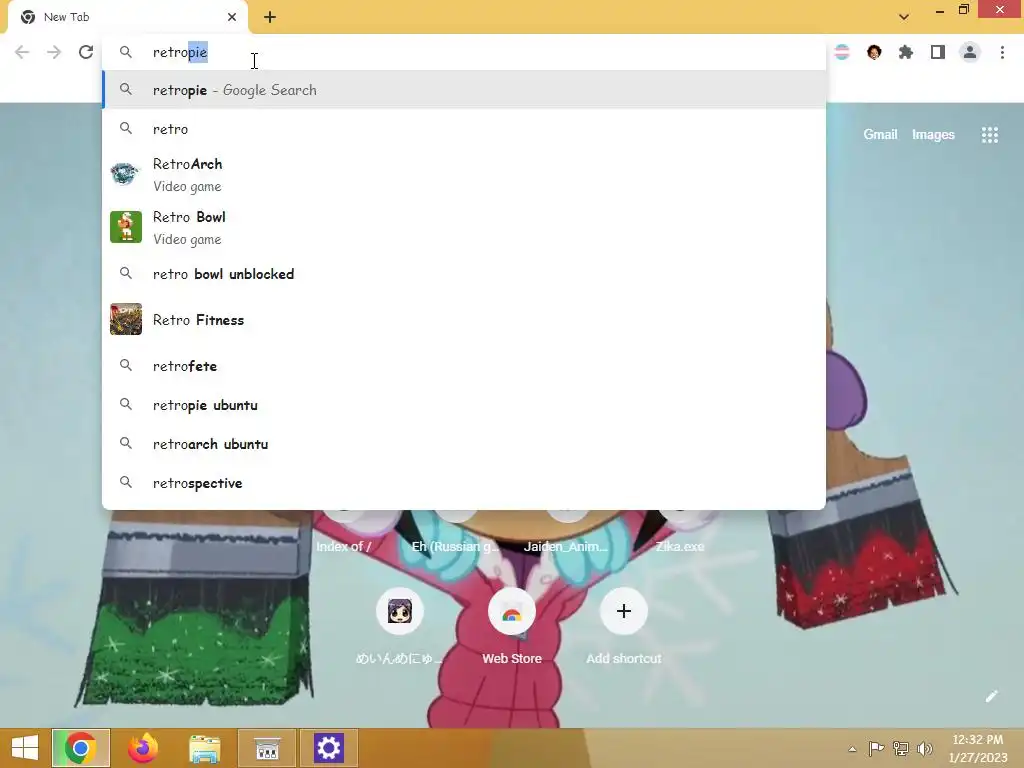
Task: Open the Windows Start menu
Action: click(x=25, y=748)
